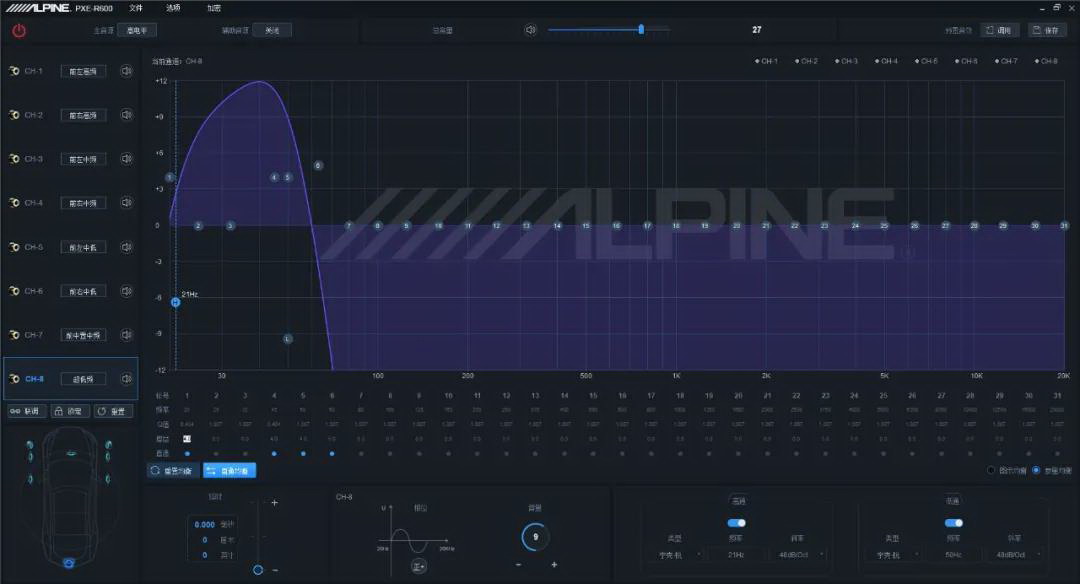Screen dimensions: 1080x584
Task: Open the first menu next to PXE-R600
Action: (136, 8)
